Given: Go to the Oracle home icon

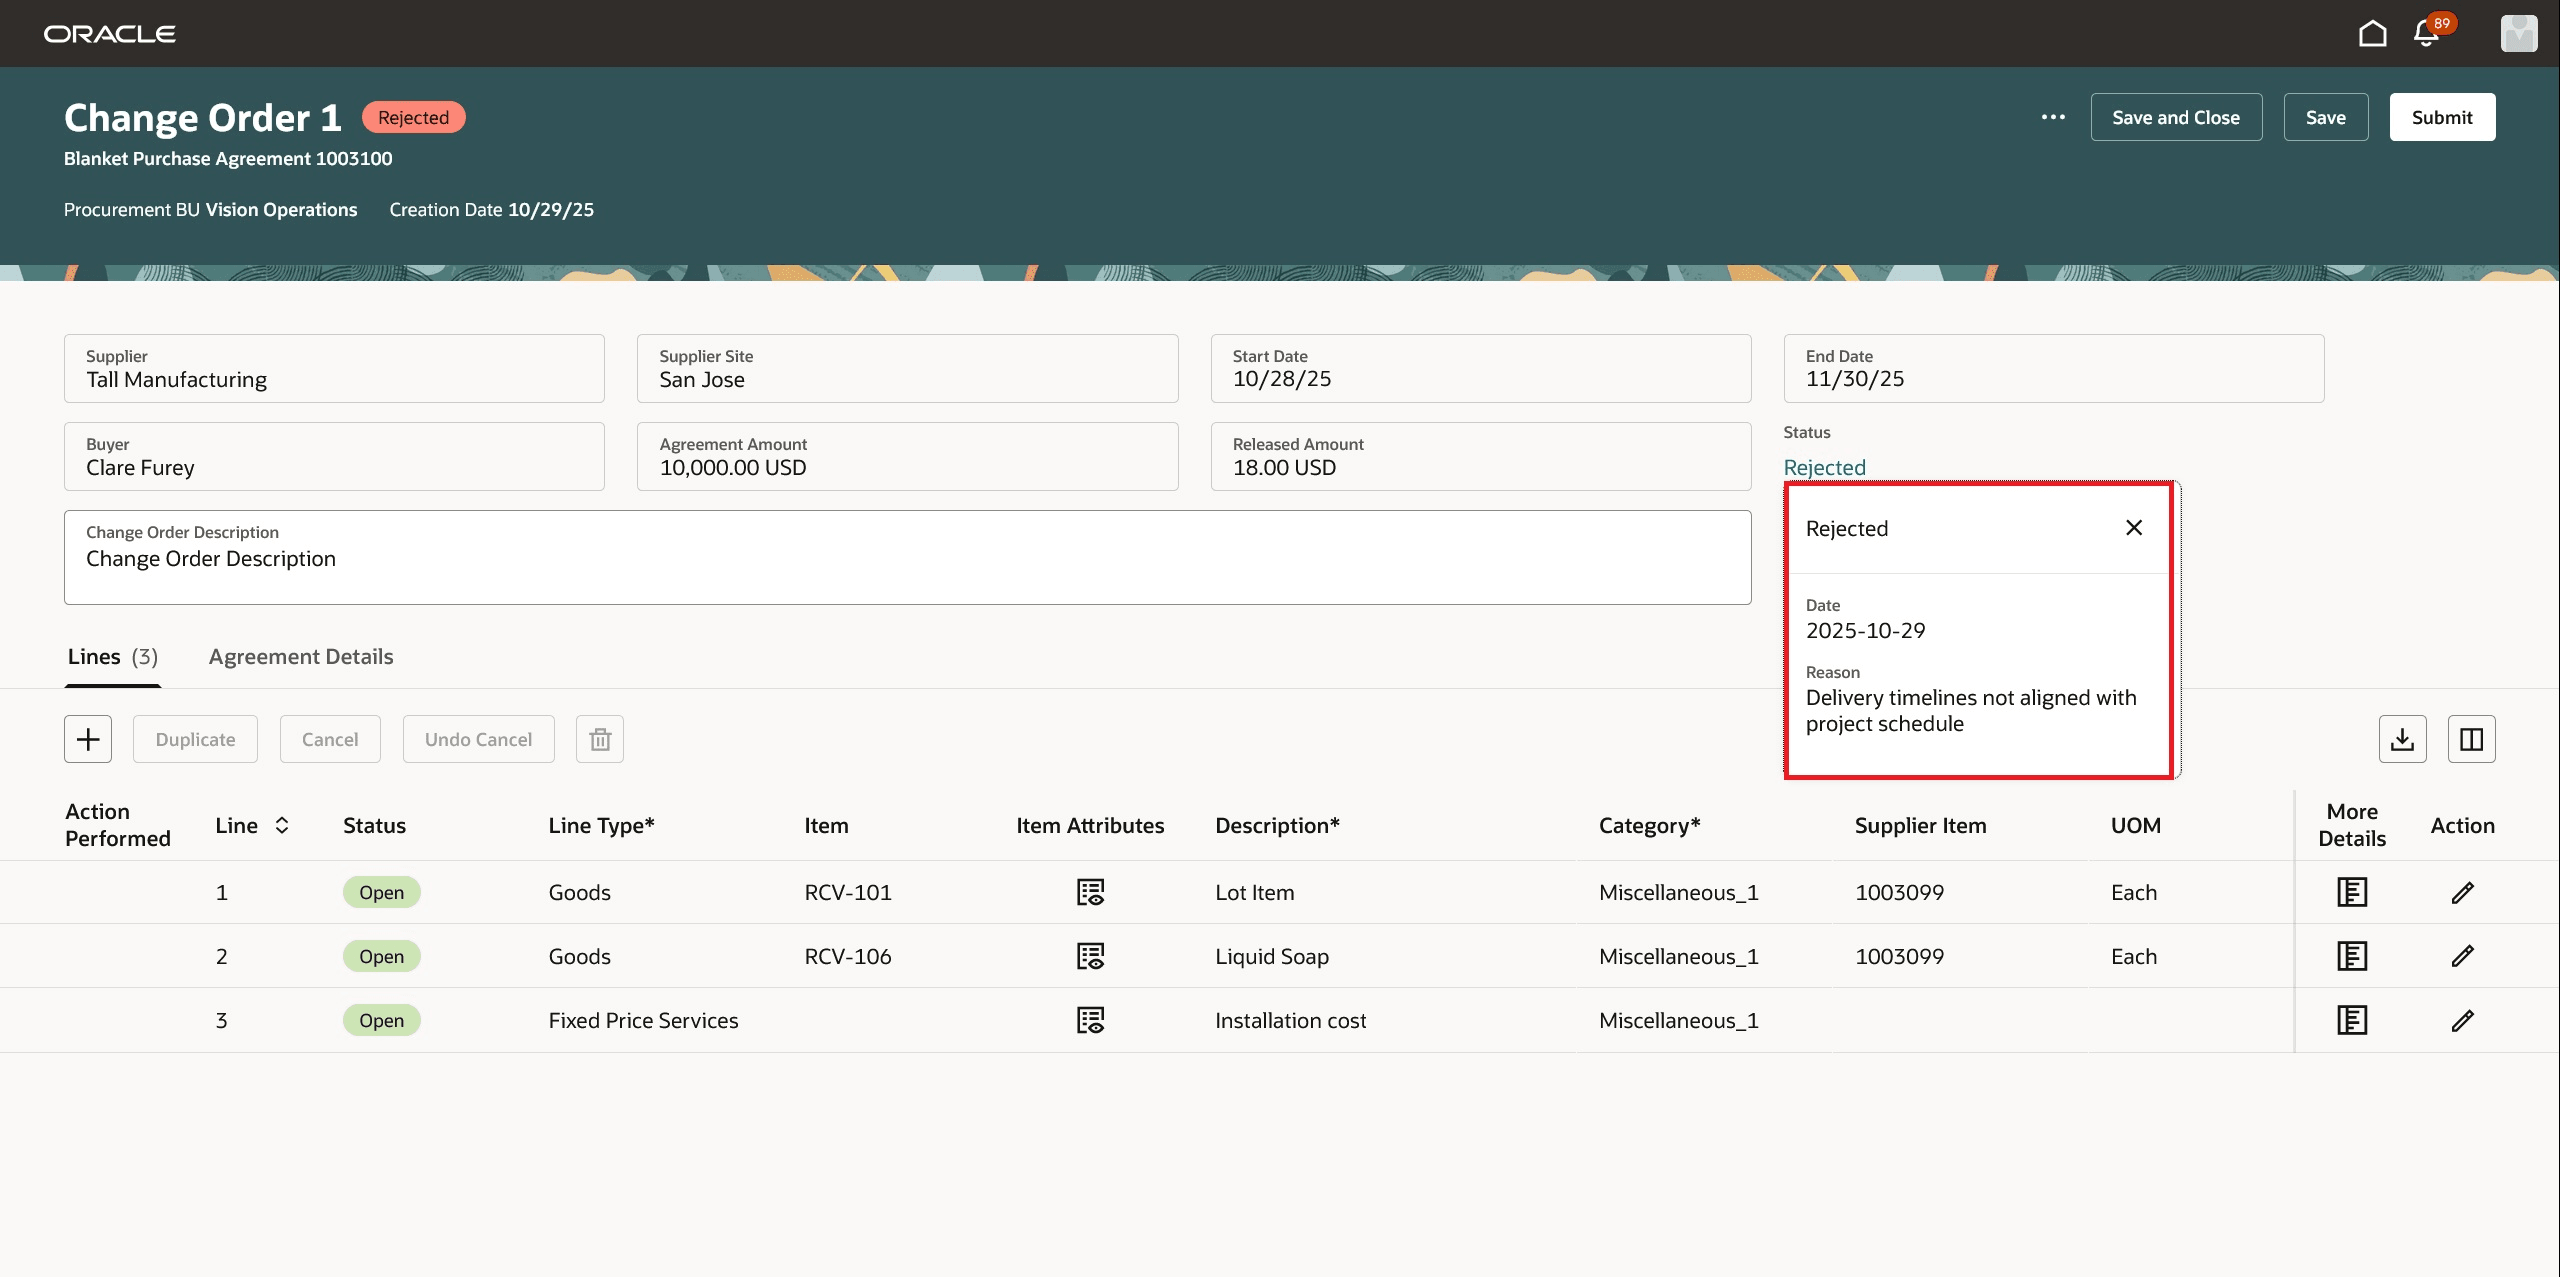Looking at the screenshot, I should pos(2372,33).
